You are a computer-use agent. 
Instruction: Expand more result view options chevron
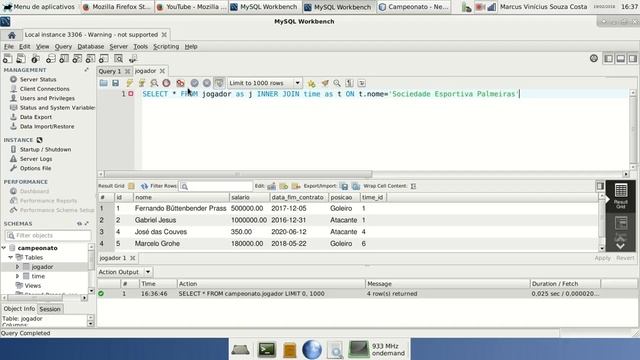point(620,246)
